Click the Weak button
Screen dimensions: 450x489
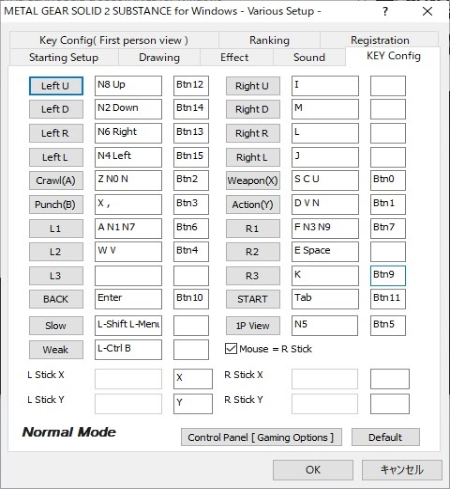tap(56, 350)
